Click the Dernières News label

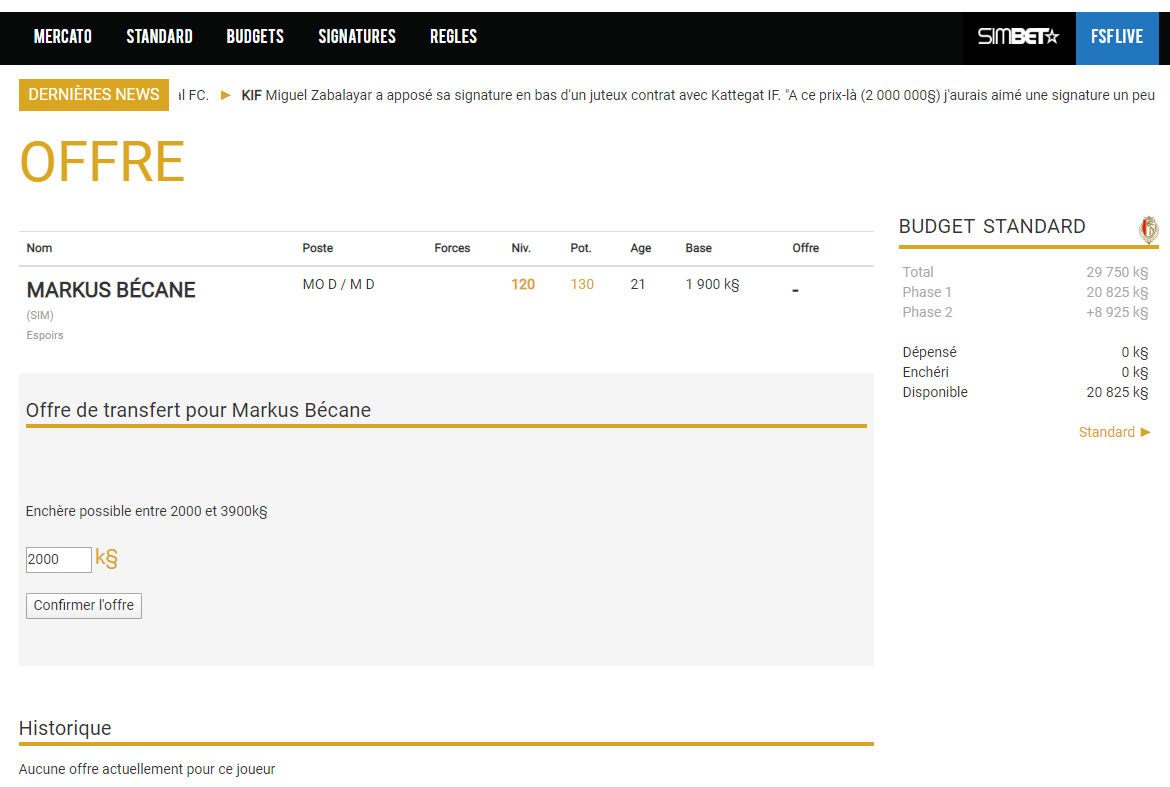[x=94, y=95]
